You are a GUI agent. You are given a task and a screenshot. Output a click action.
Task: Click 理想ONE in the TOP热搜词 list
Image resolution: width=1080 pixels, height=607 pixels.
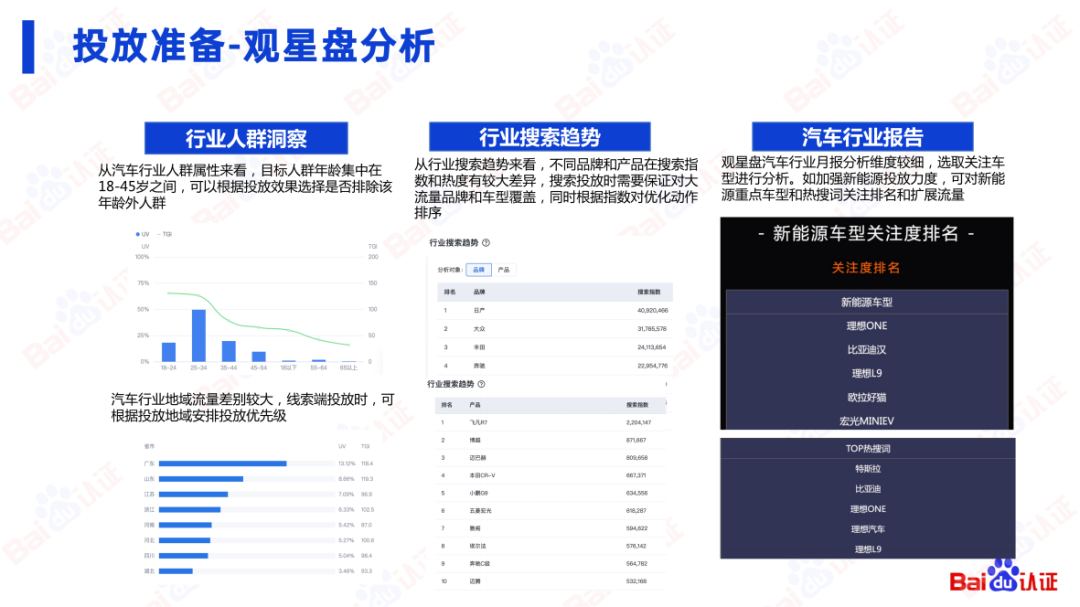pos(868,509)
